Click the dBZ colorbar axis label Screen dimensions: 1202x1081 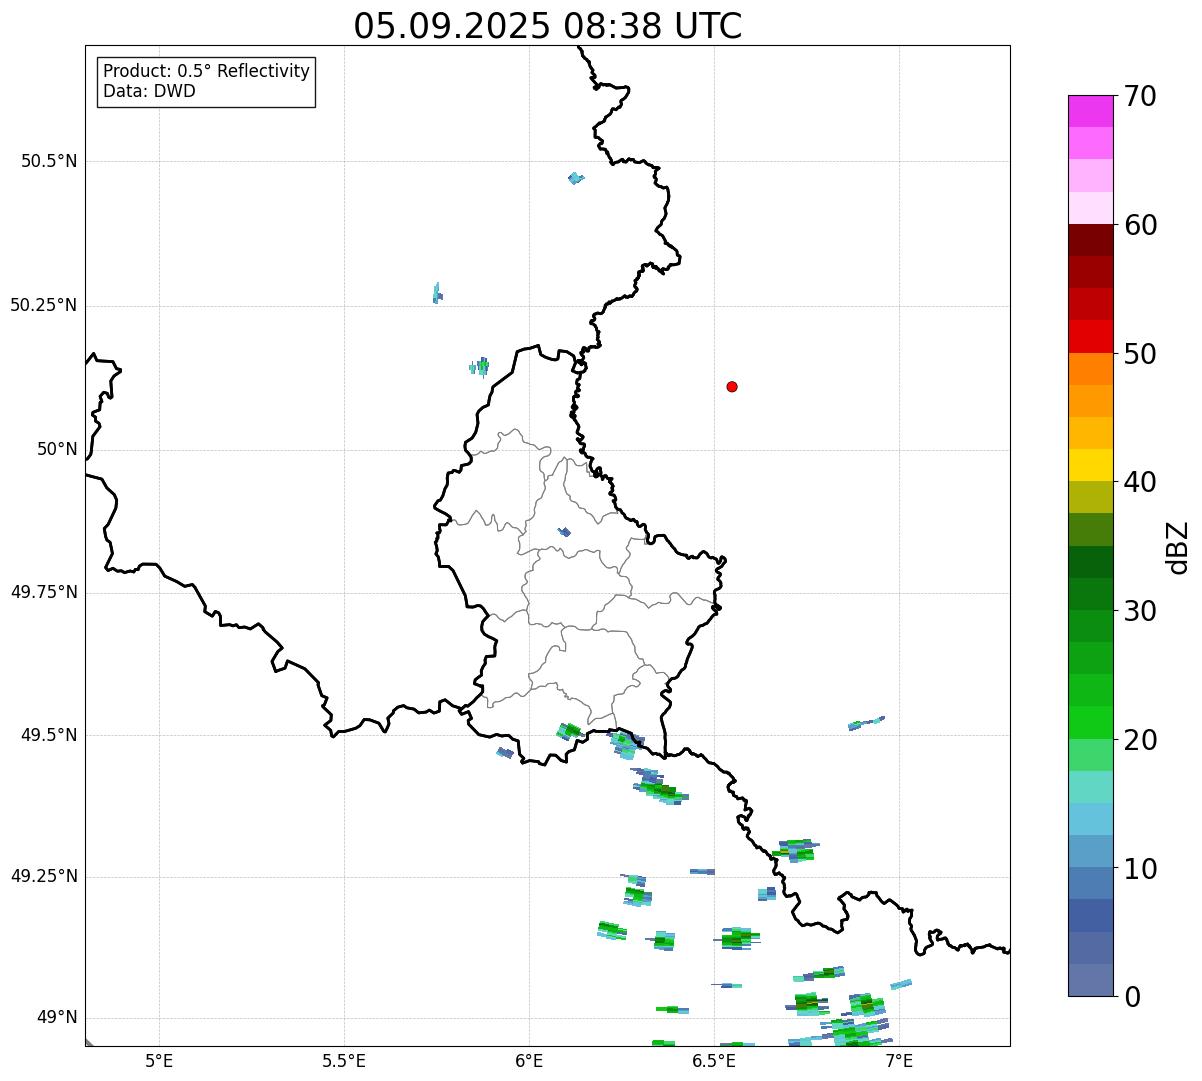click(x=1179, y=547)
